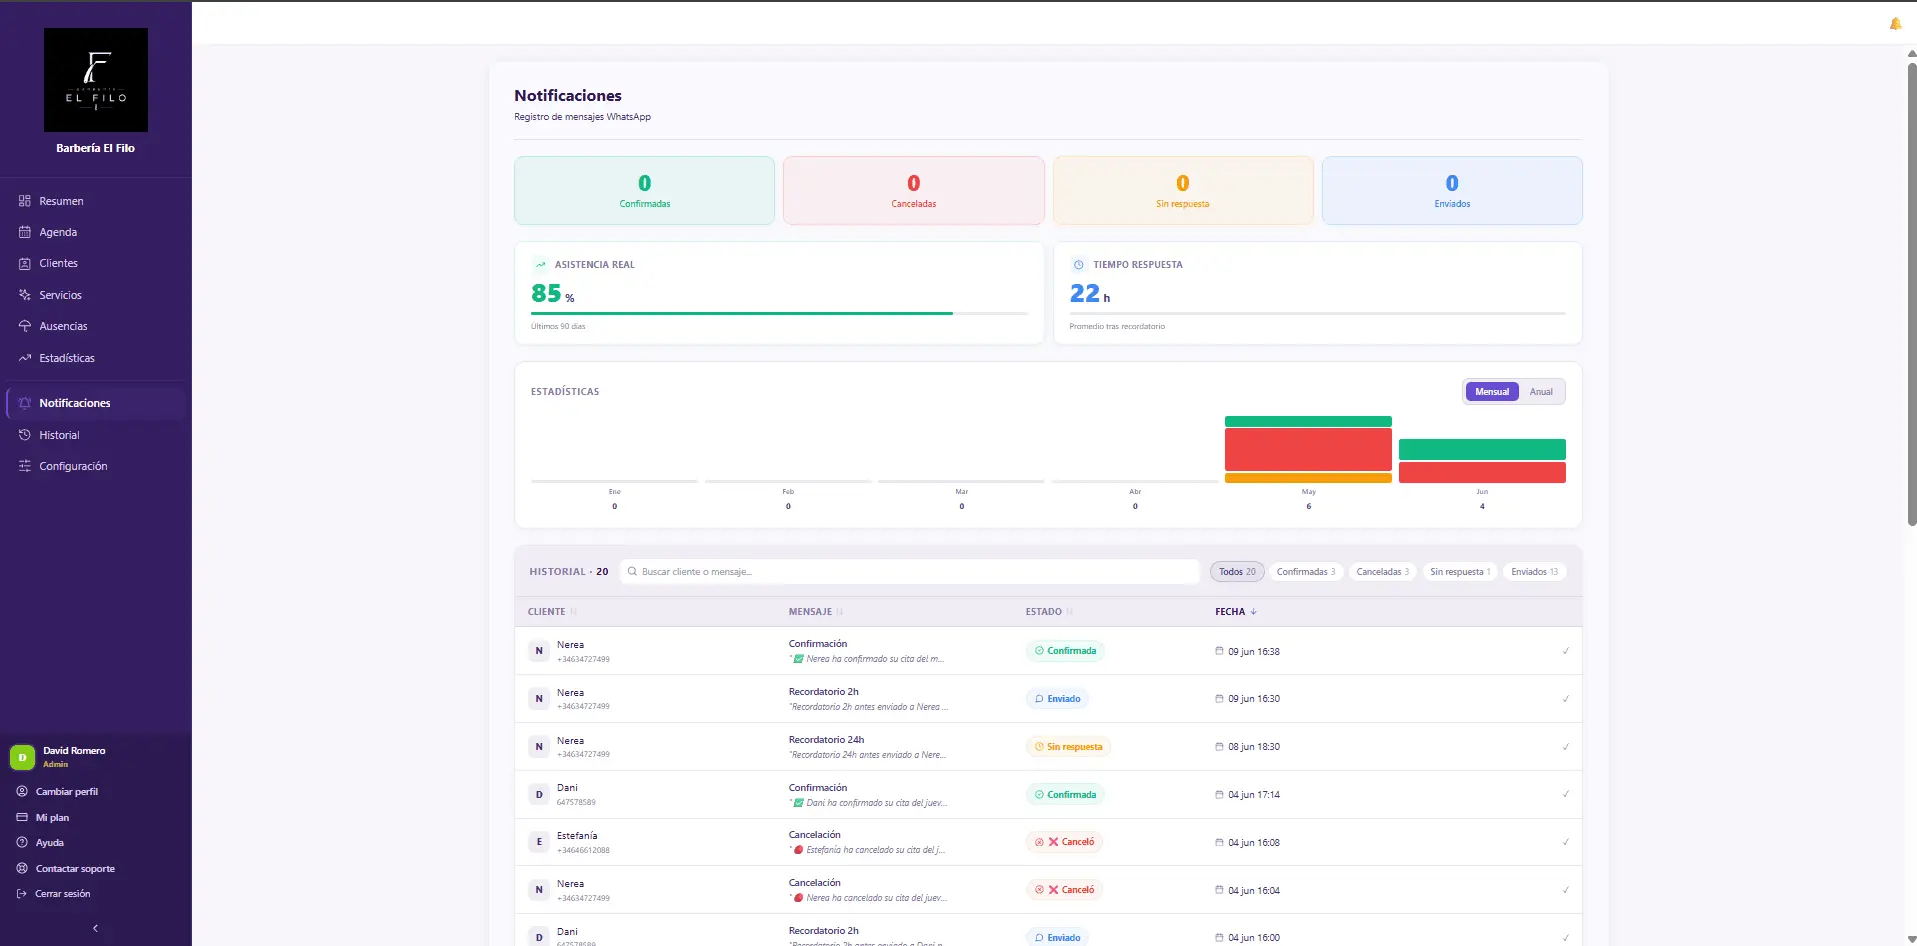The height and width of the screenshot is (946, 1917).
Task: Click the Canceladas summary card
Action: [914, 190]
